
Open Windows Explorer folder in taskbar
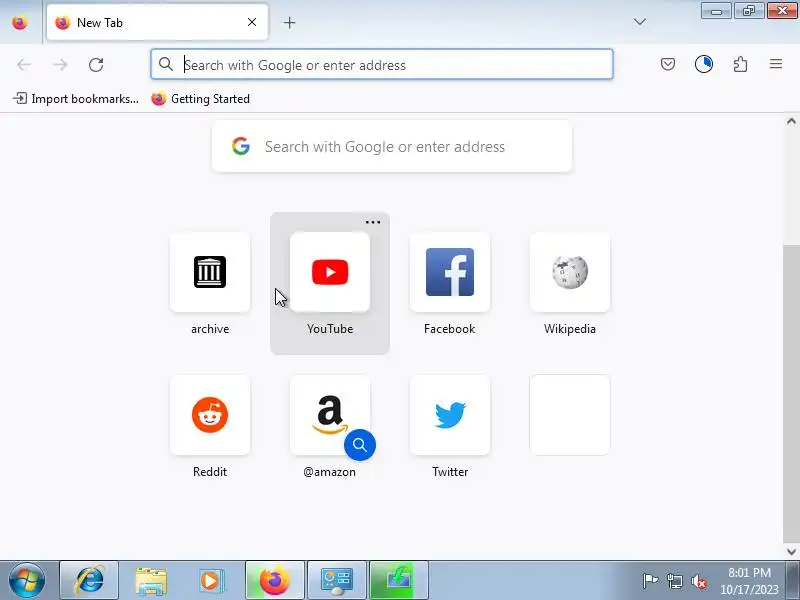pos(151,581)
